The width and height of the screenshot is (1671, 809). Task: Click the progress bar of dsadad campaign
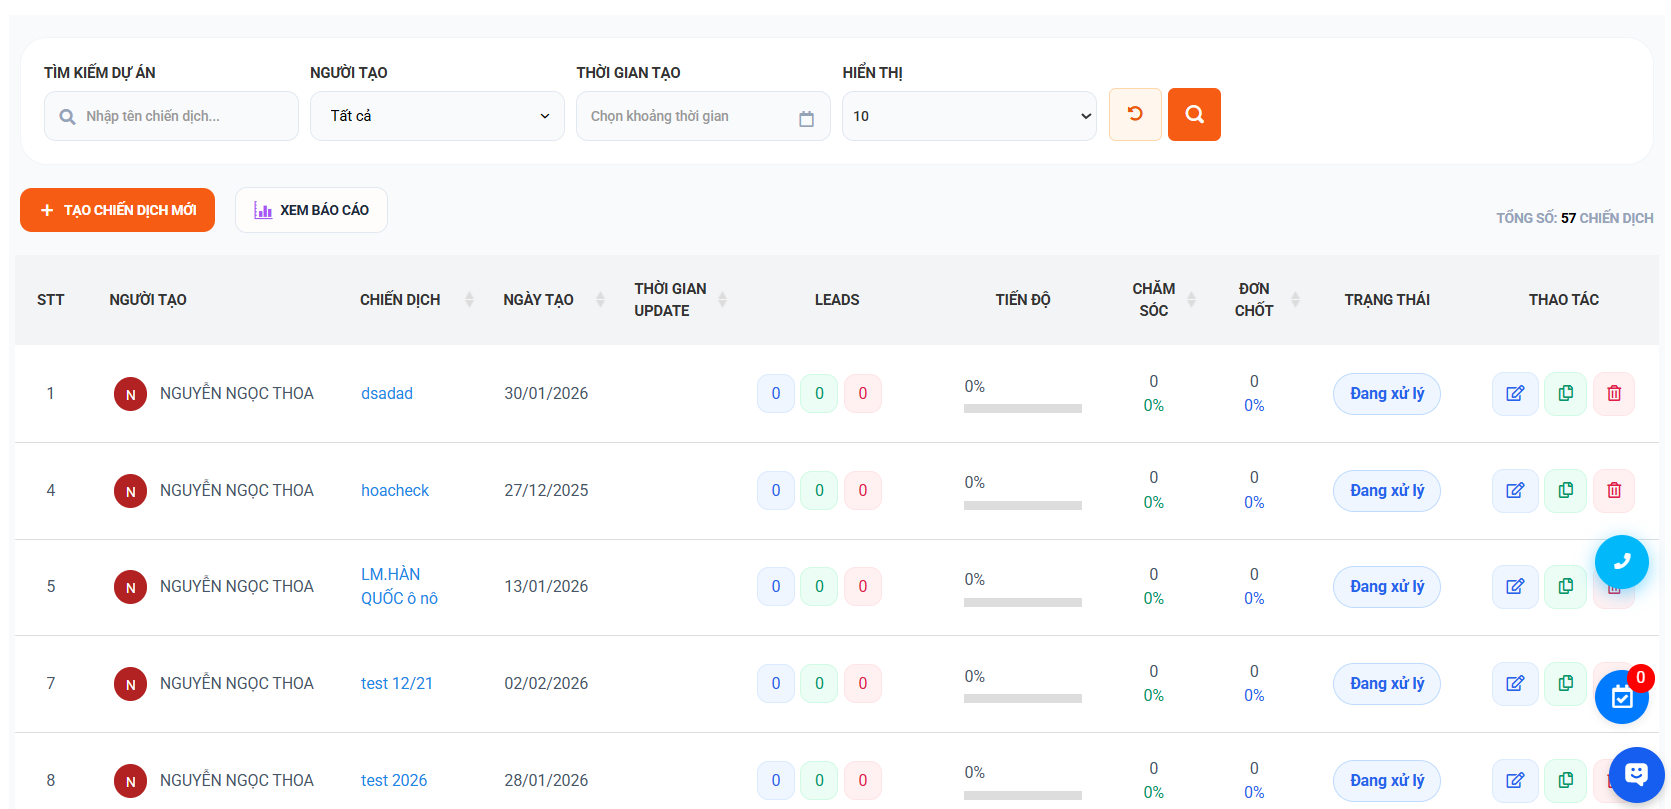coord(1022,408)
